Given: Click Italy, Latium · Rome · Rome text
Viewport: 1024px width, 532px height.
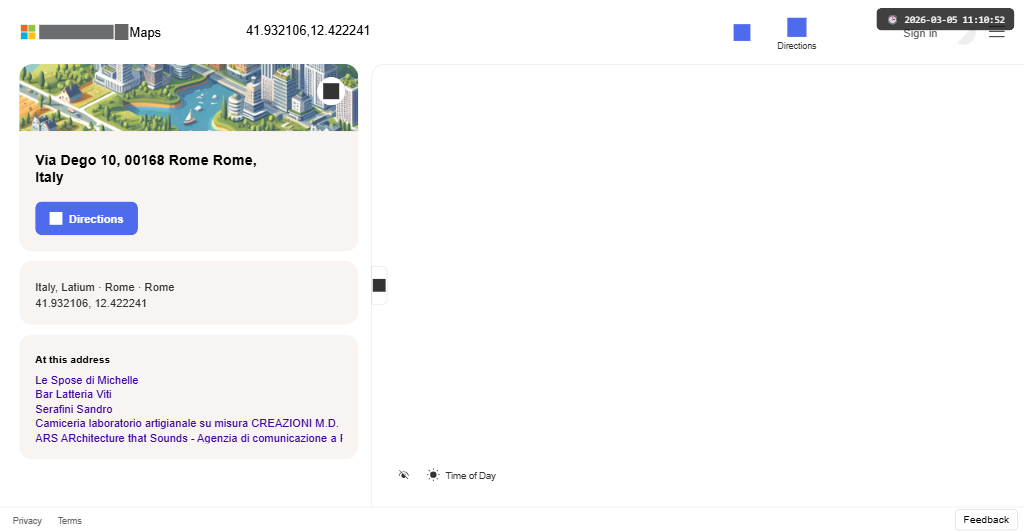Looking at the screenshot, I should pos(104,287).
